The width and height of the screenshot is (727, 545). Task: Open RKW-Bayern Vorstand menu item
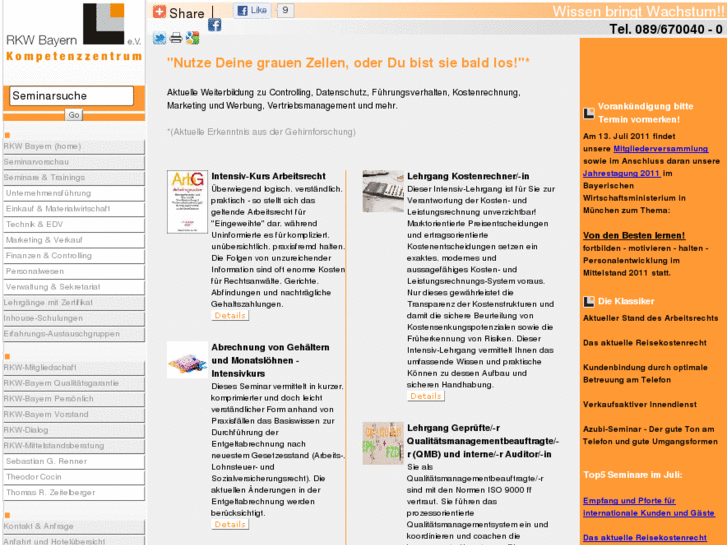click(74, 415)
